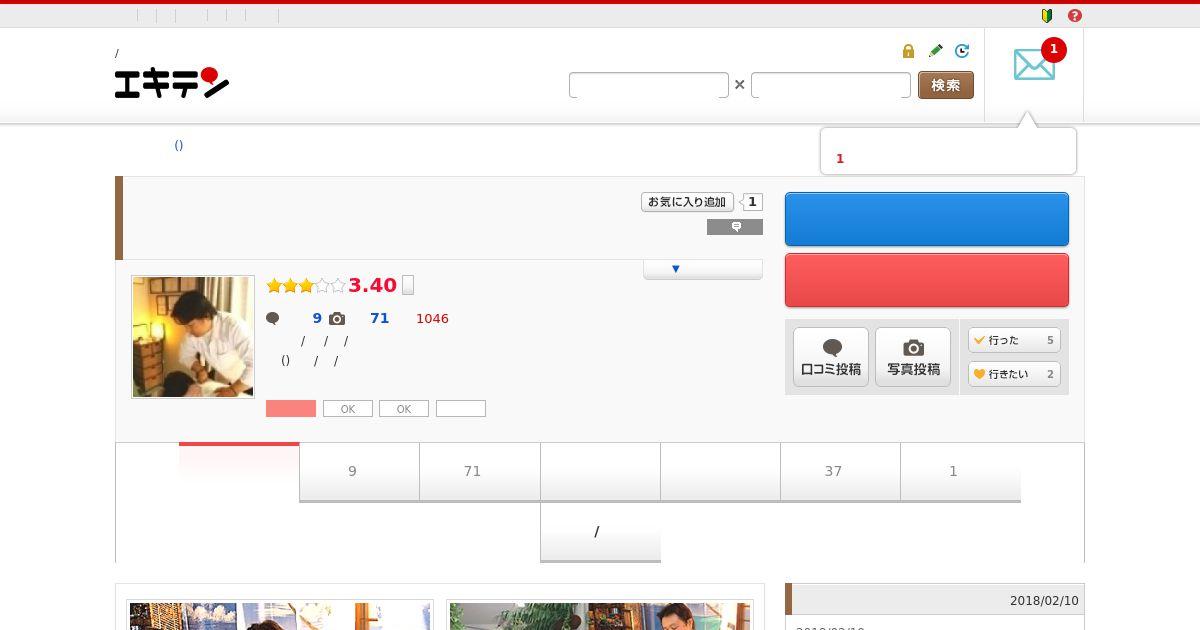Click the second OK tag
Screen dimensions: 1200x630
[404, 409]
